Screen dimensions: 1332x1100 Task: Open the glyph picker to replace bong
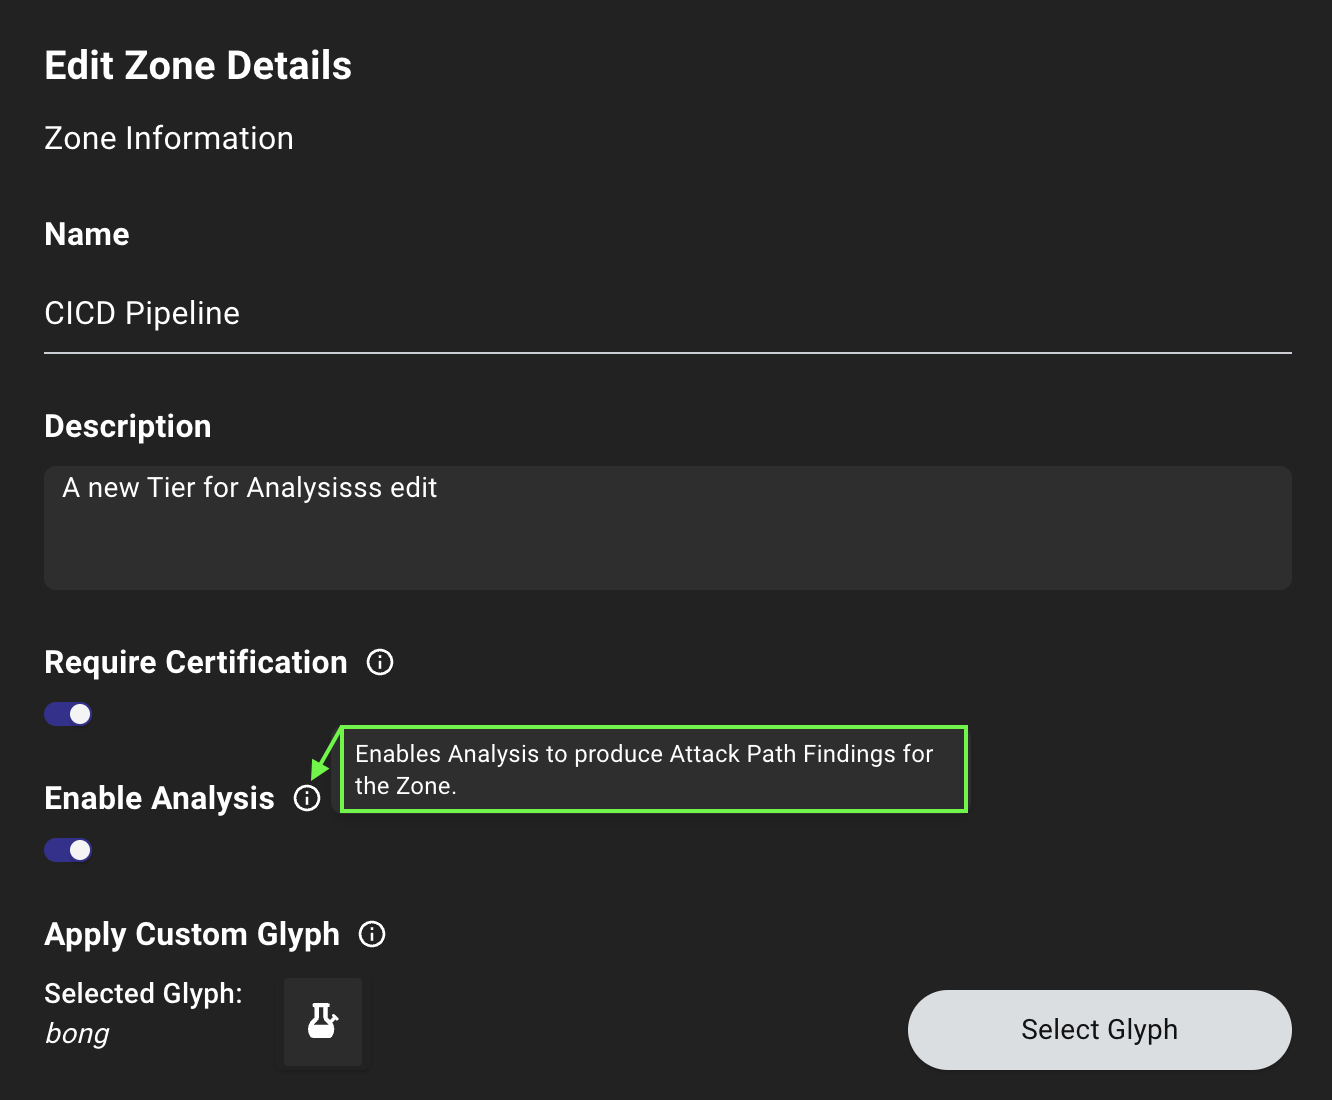click(1099, 1030)
